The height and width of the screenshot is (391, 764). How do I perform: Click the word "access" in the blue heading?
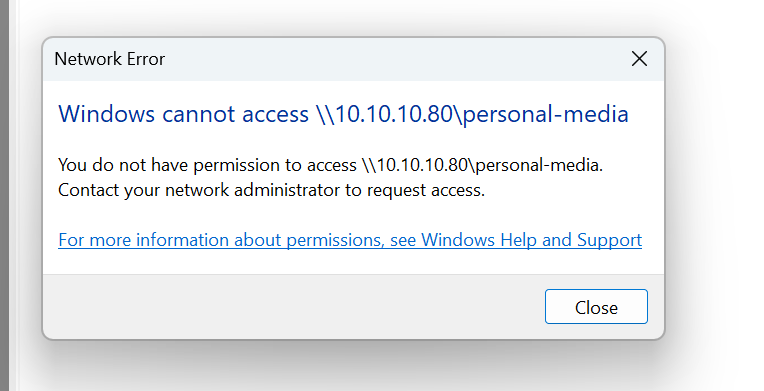[x=275, y=115]
